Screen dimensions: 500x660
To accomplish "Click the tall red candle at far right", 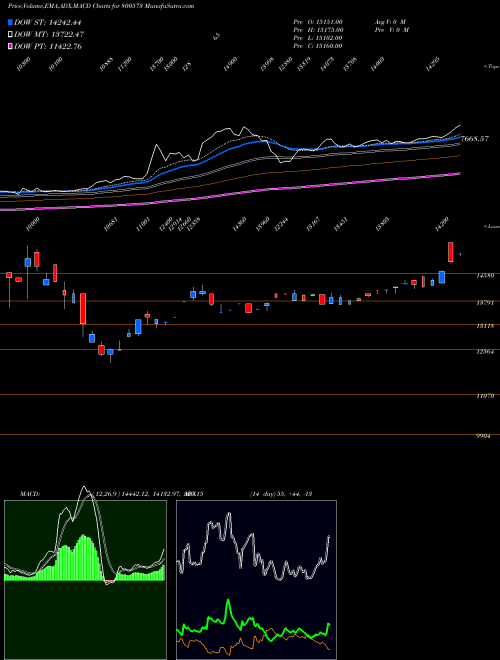I will 451,252.
